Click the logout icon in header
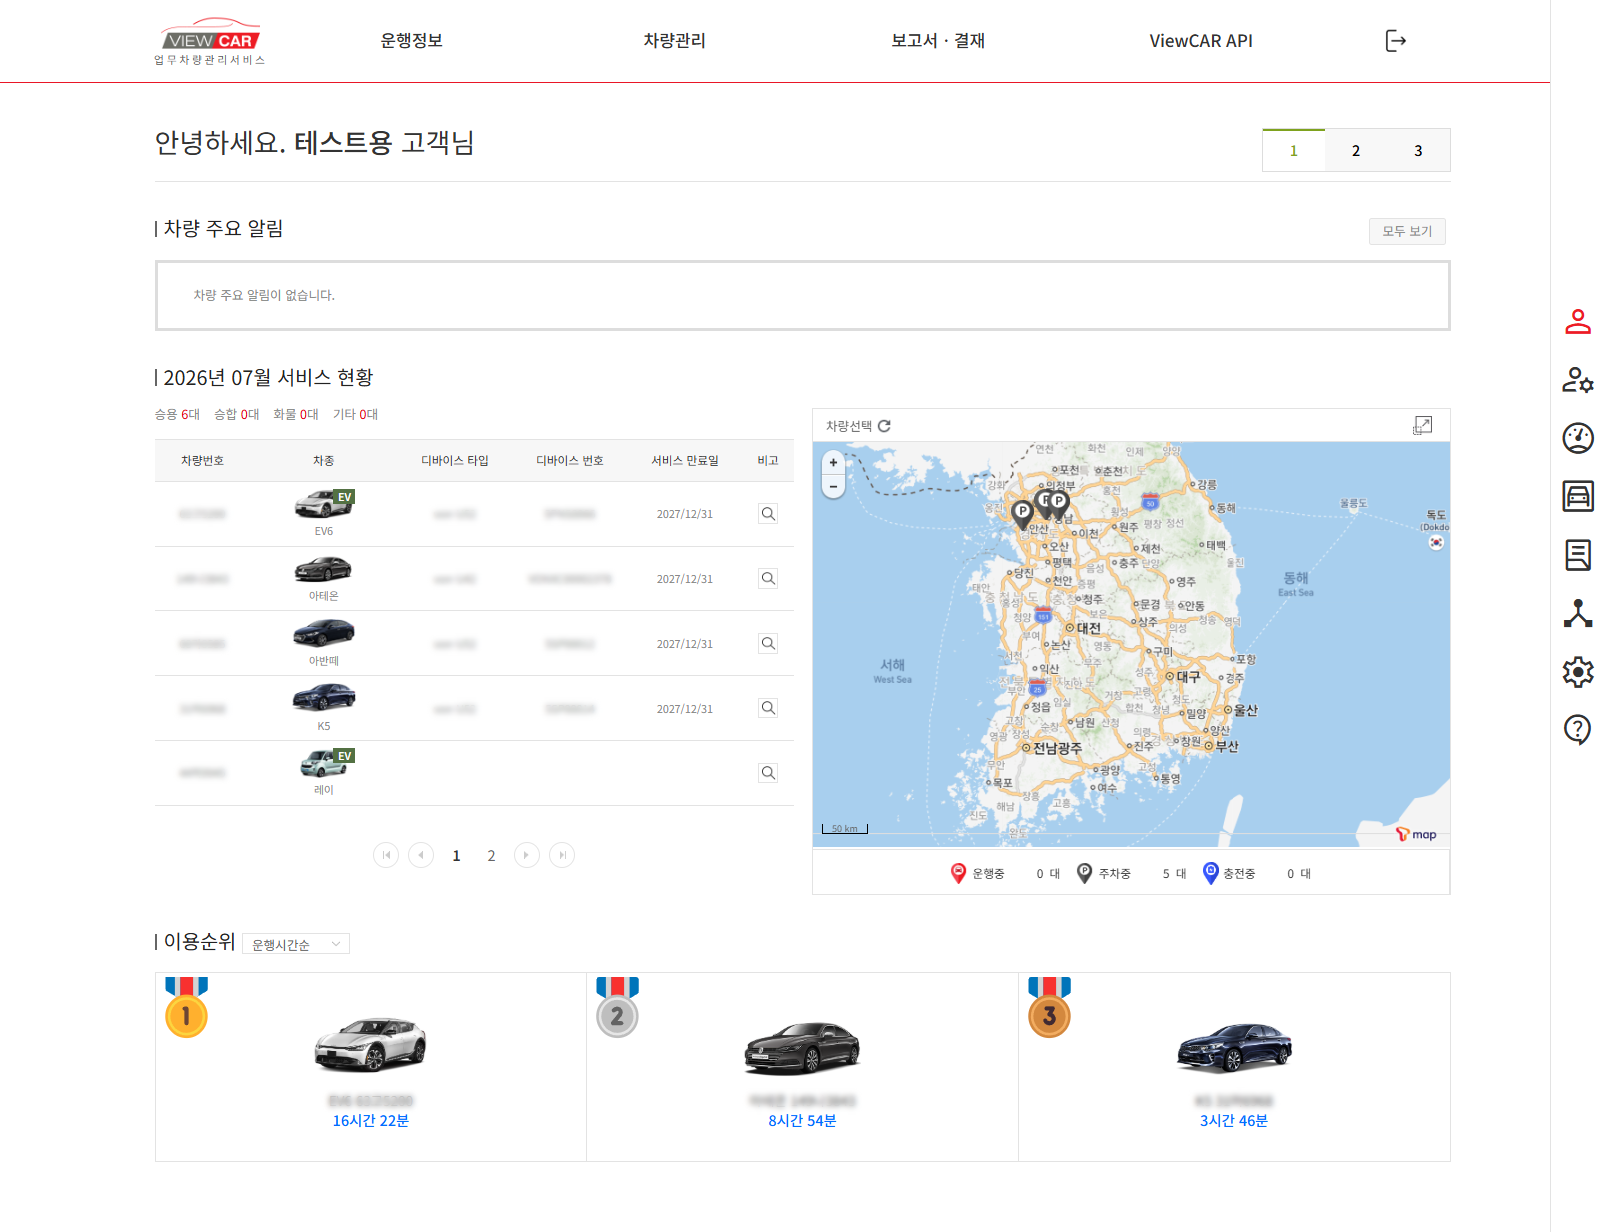The height and width of the screenshot is (1232, 1604). pyautogui.click(x=1395, y=41)
